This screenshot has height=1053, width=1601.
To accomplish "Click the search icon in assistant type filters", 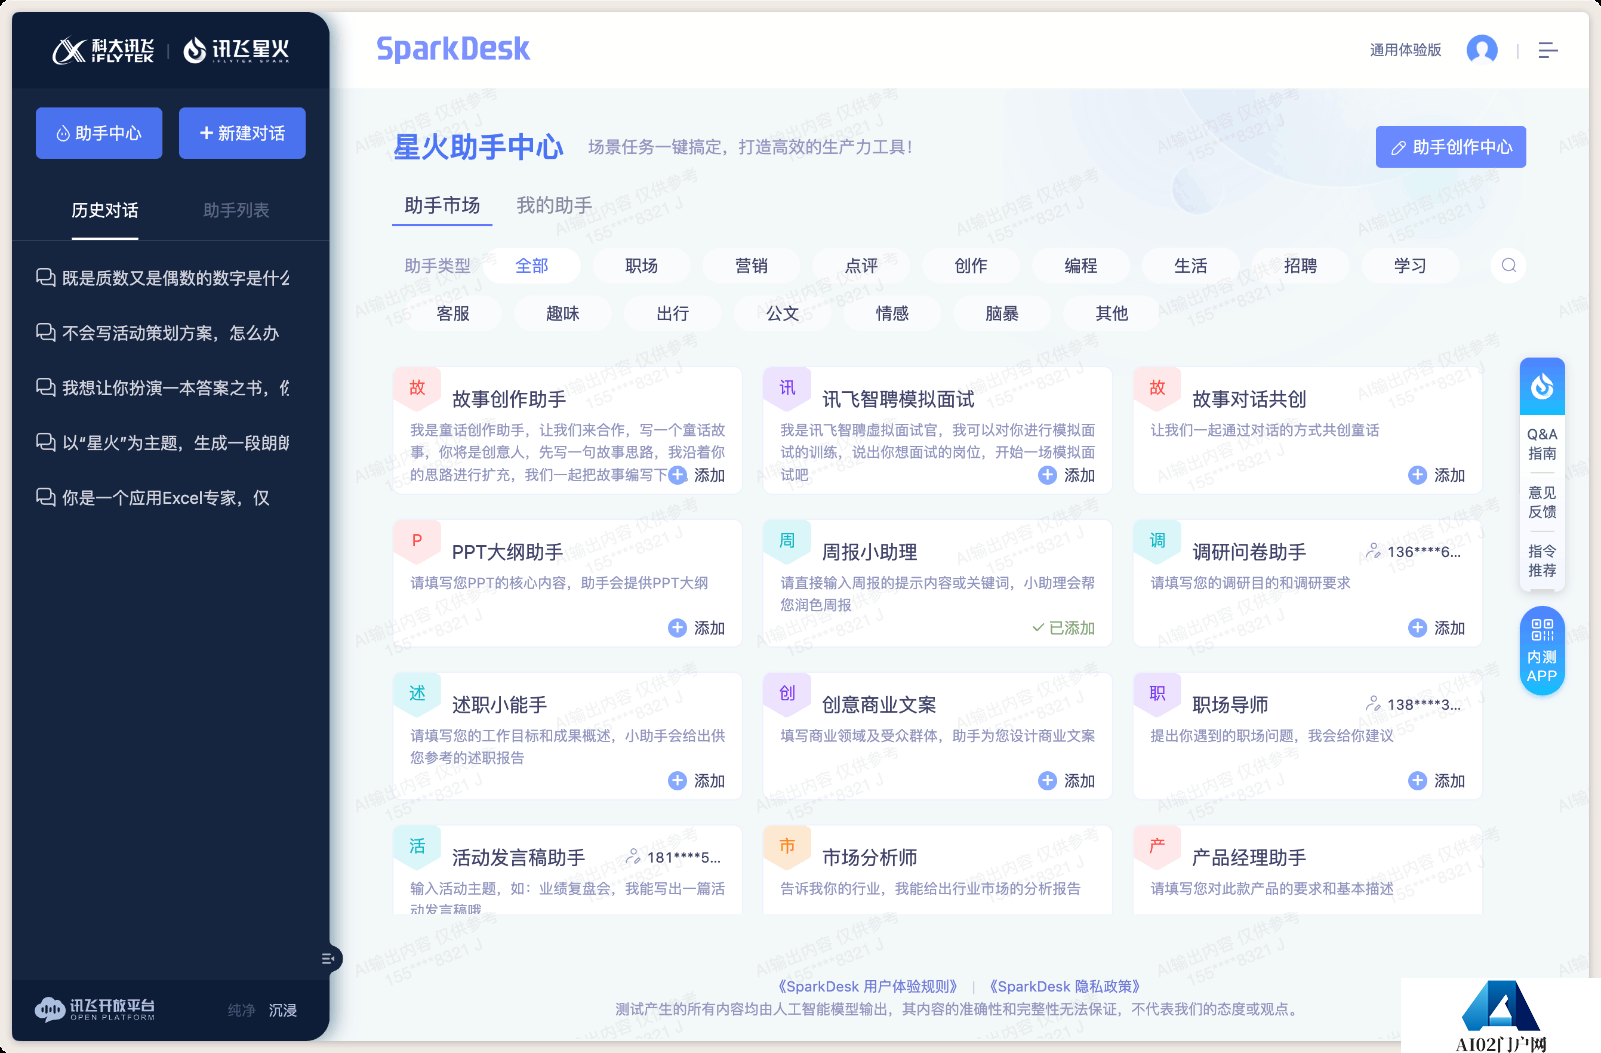I will point(1509,265).
